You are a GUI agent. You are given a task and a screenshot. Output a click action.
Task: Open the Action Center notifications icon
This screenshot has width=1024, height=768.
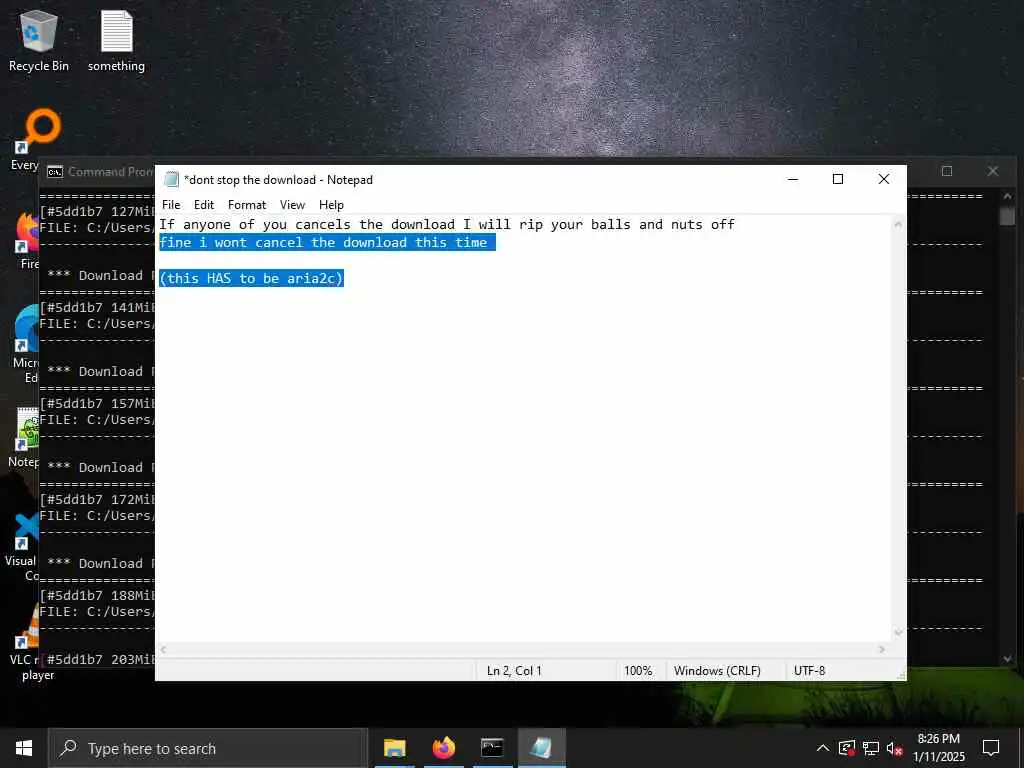coord(991,748)
